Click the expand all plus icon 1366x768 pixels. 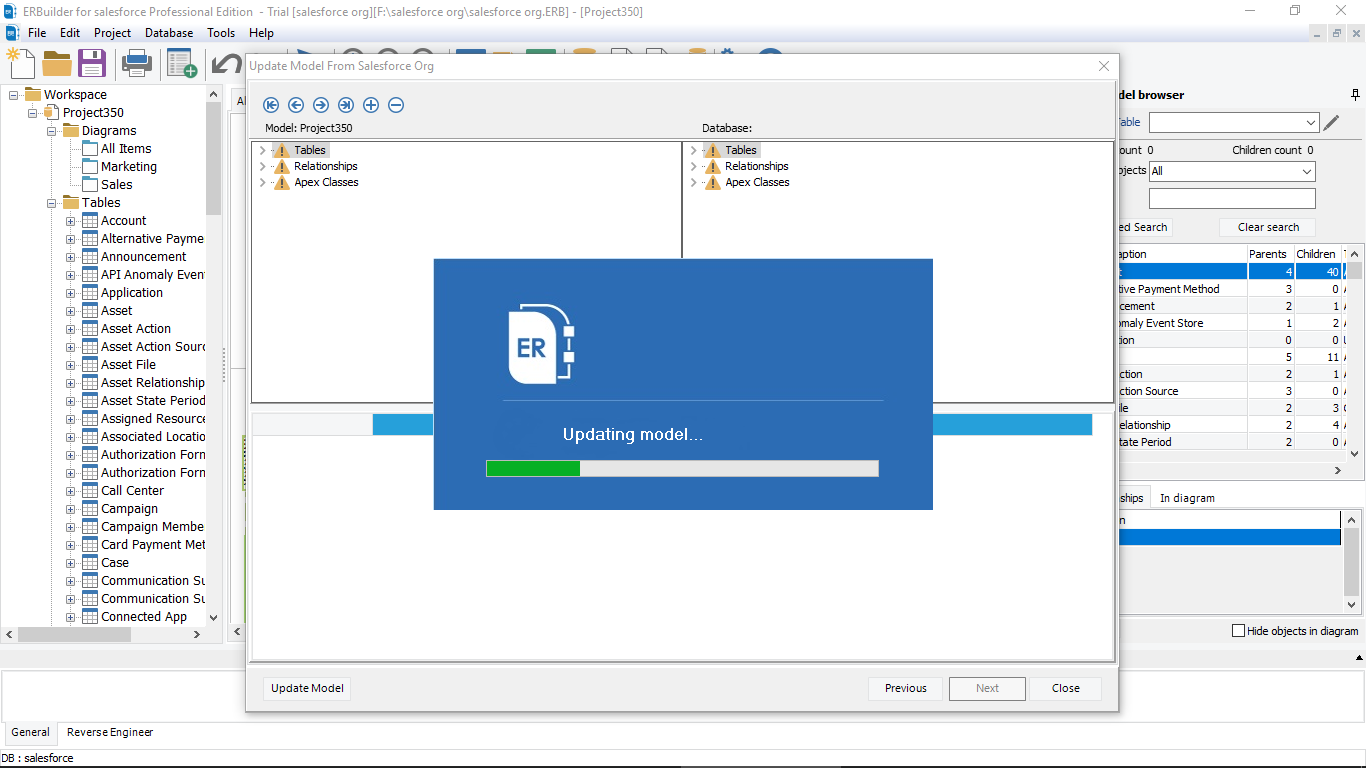371,105
